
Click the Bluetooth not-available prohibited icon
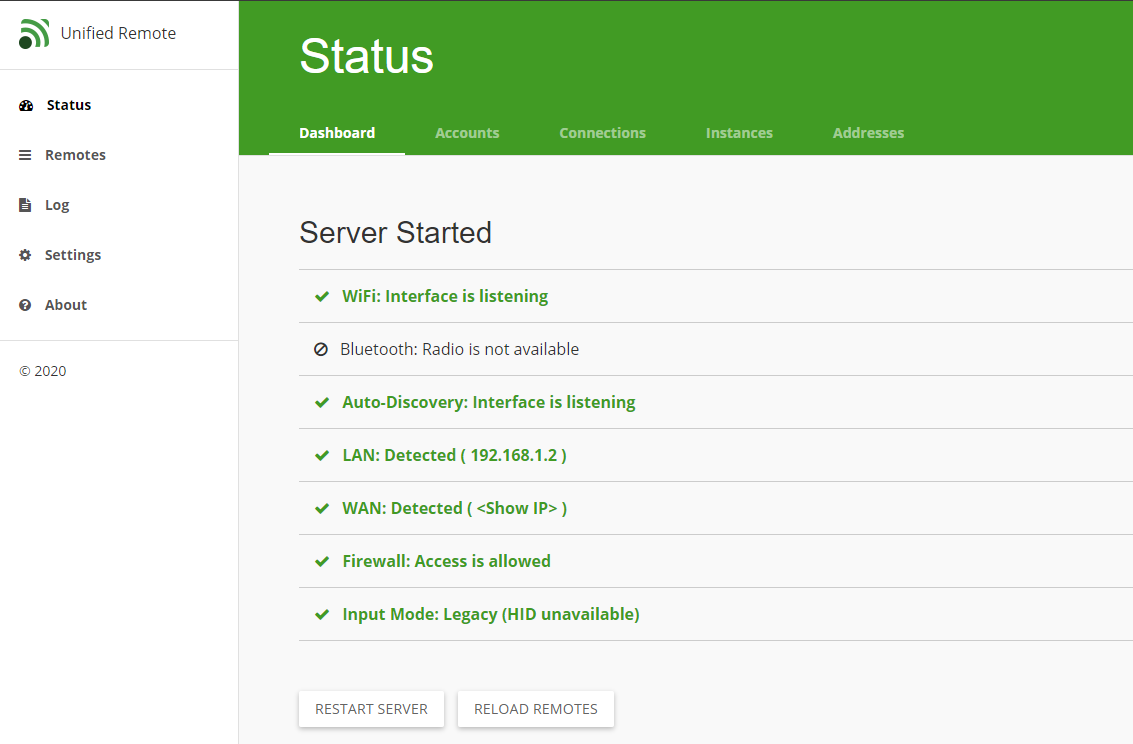(x=321, y=350)
